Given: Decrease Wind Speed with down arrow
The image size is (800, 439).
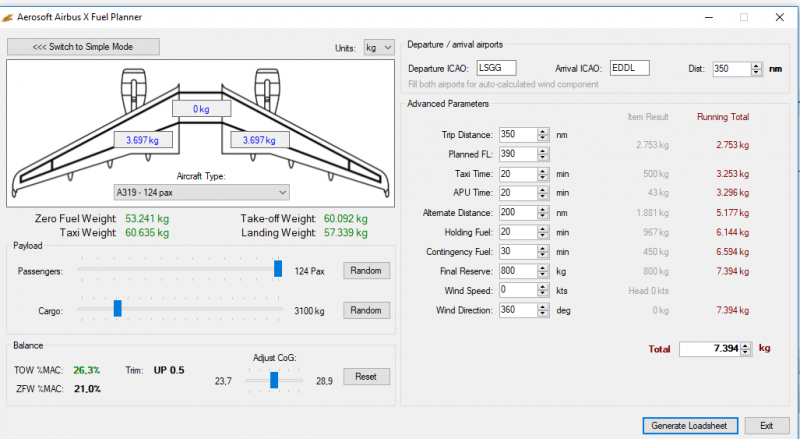Looking at the screenshot, I should point(543,294).
